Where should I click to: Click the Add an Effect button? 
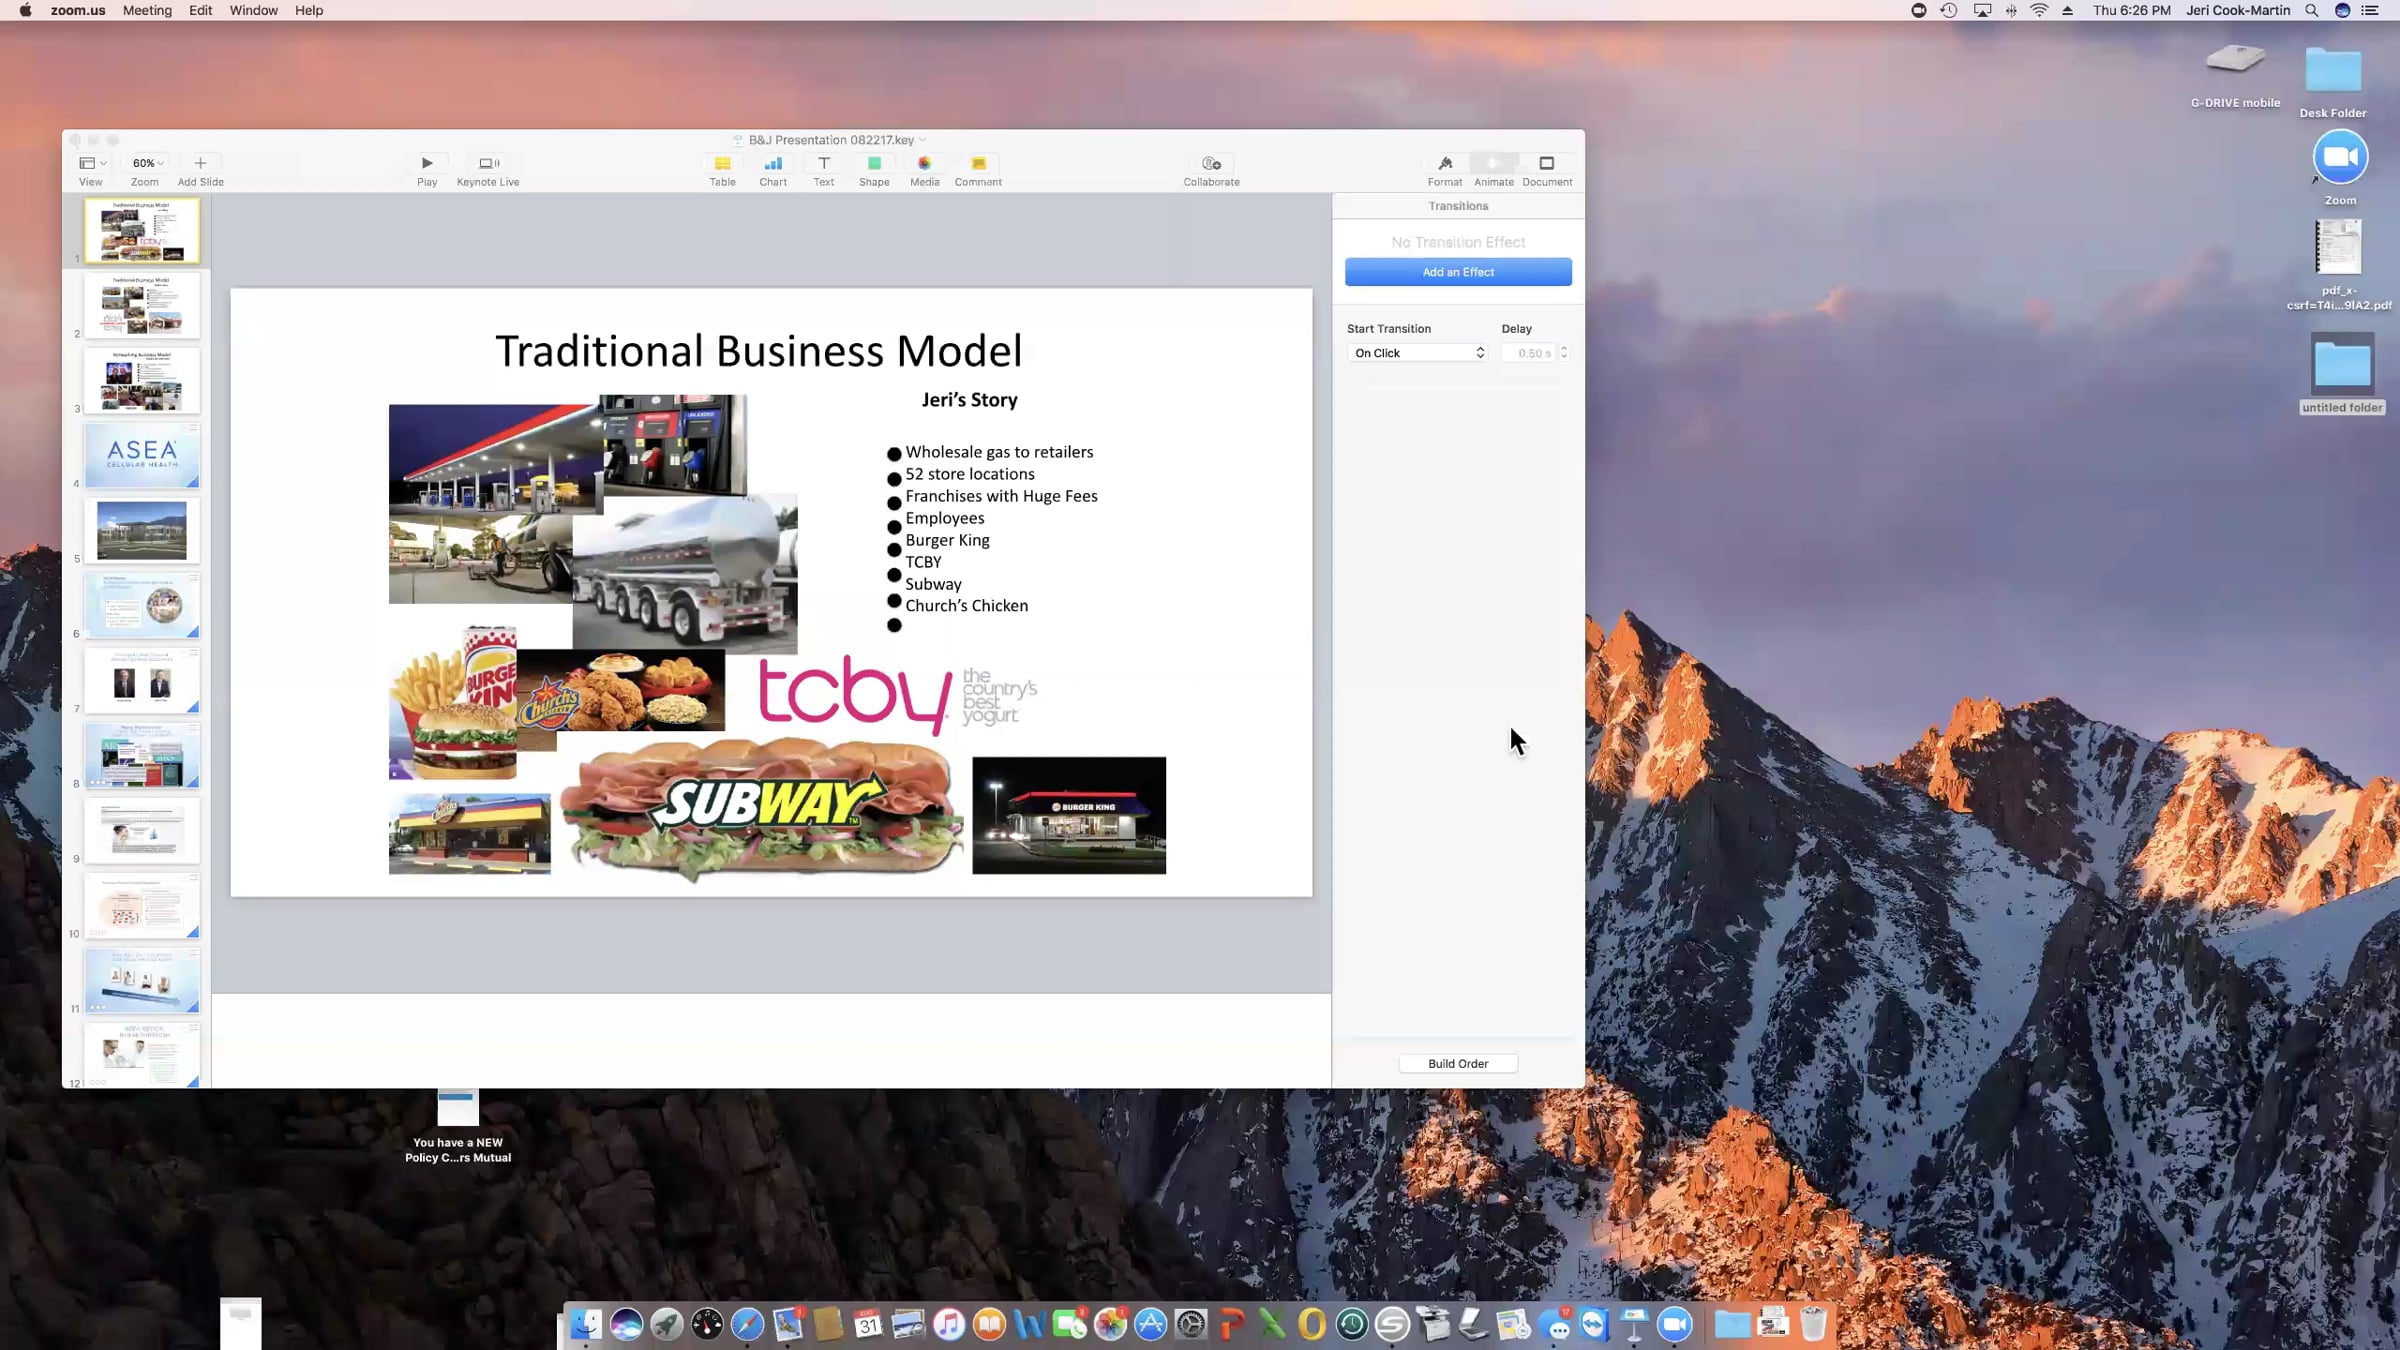point(1458,272)
